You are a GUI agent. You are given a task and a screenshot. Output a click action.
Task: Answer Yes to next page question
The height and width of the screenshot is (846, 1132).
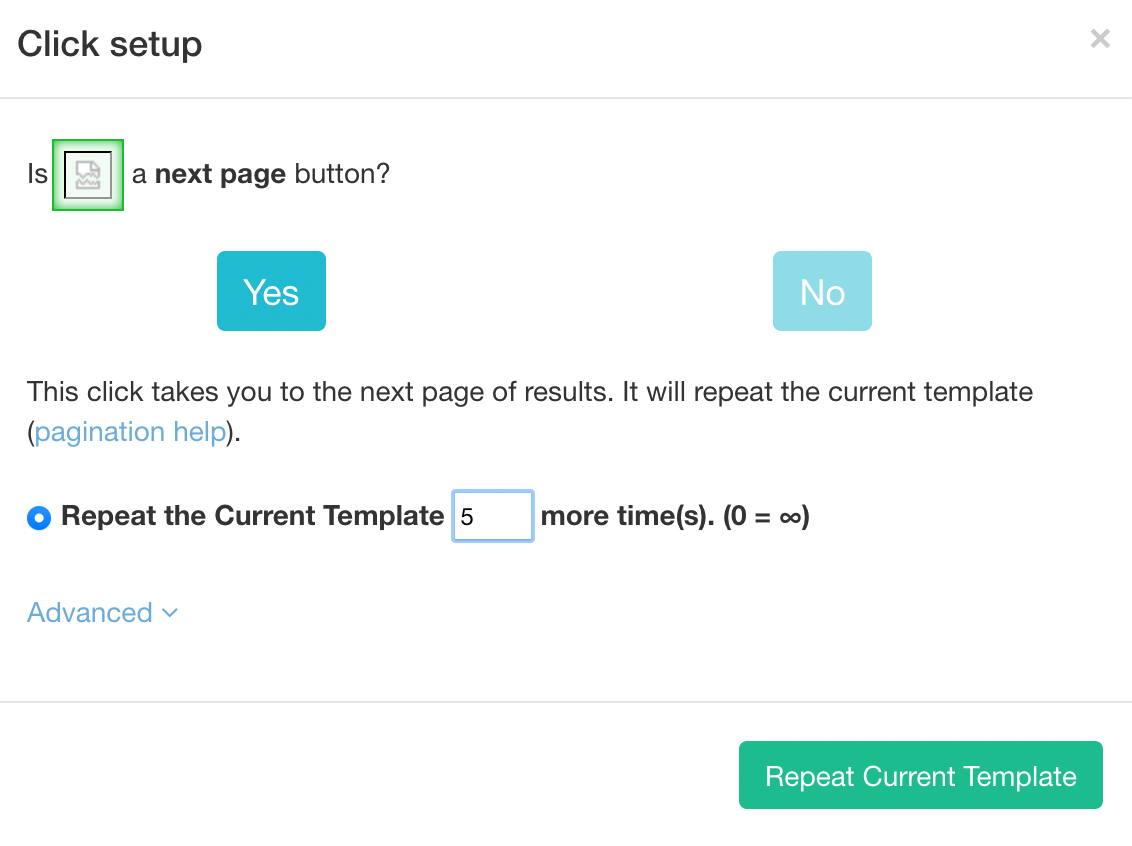[271, 291]
